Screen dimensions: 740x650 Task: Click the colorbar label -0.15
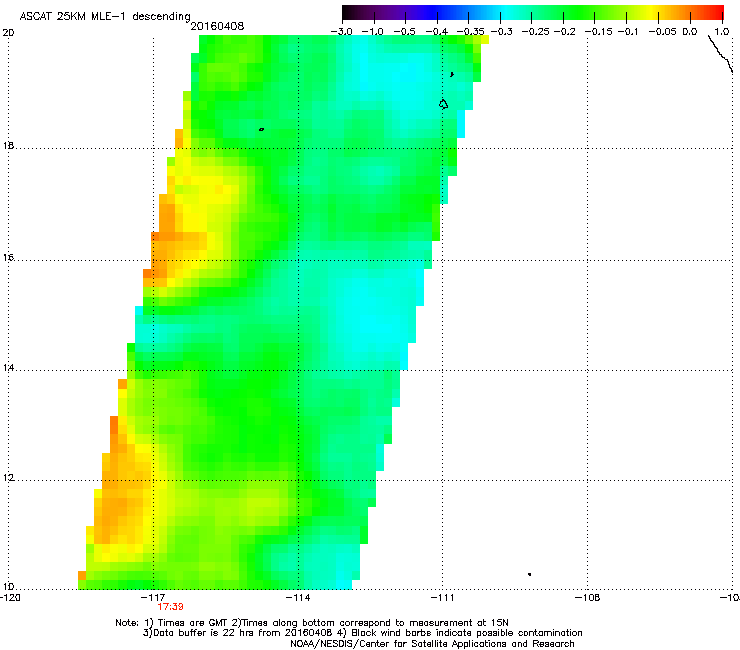coord(598,32)
